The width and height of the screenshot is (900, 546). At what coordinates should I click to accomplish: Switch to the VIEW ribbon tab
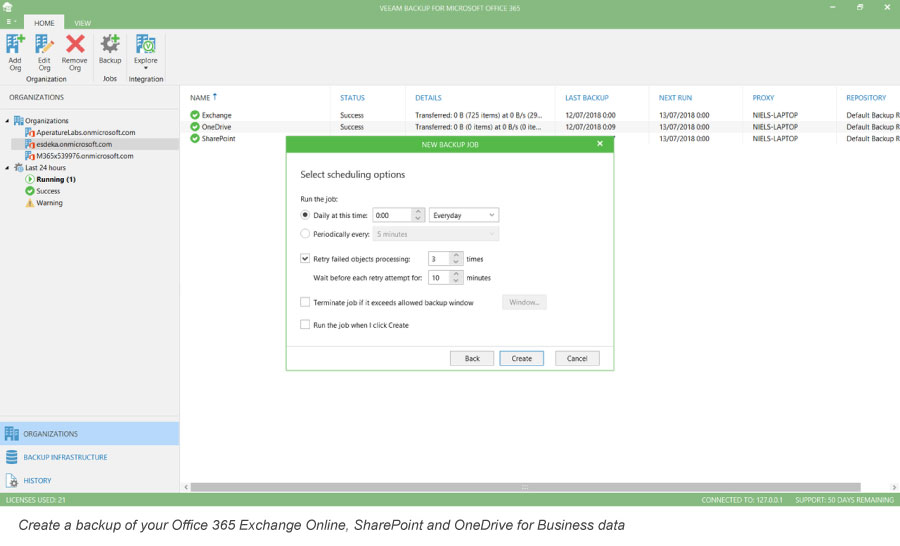[x=83, y=23]
